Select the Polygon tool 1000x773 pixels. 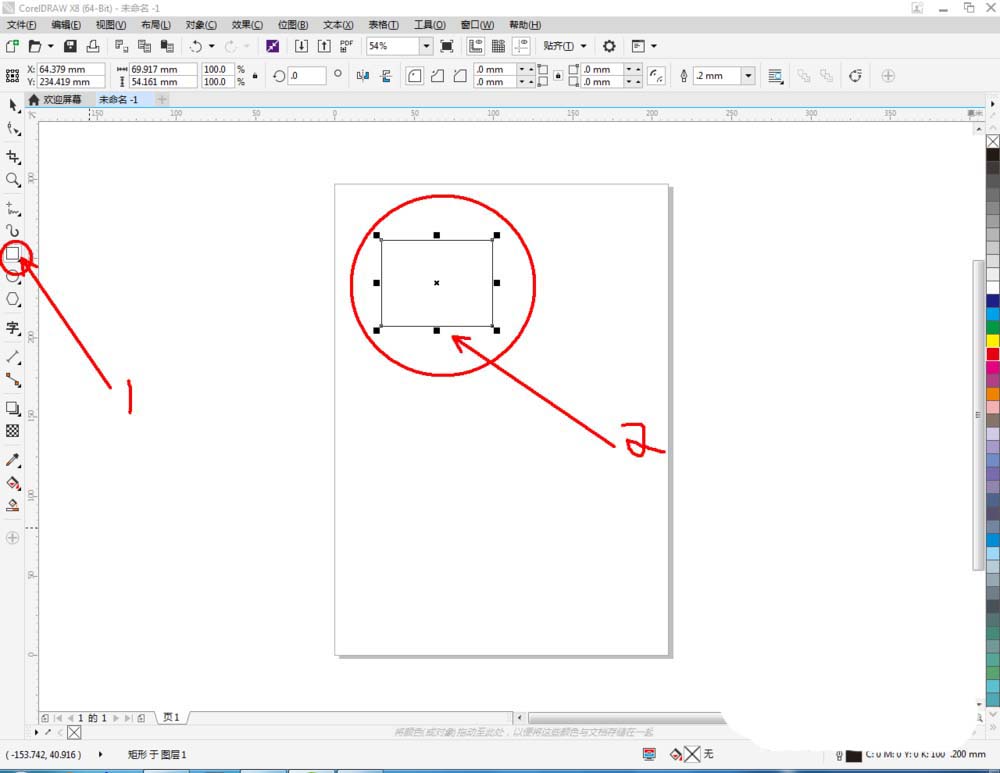(x=13, y=299)
